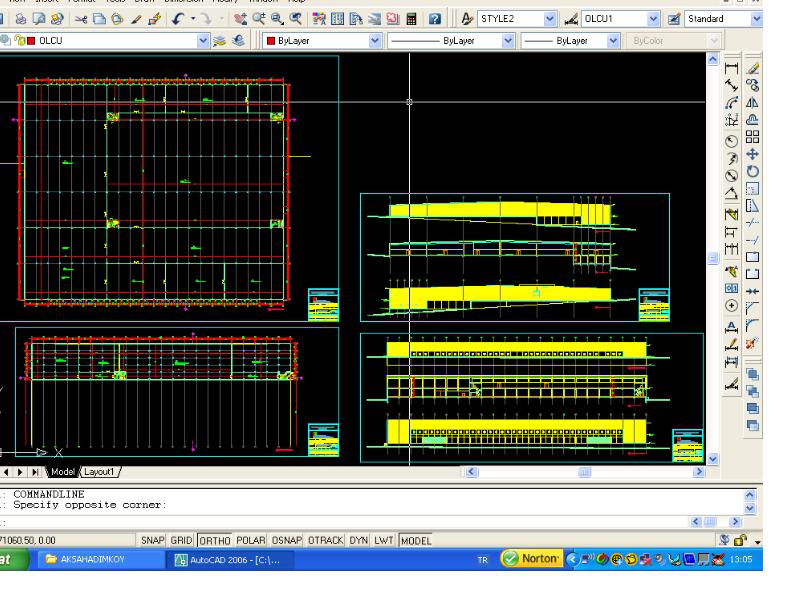Select the Move tool
This screenshot has width=800, height=600.
[753, 154]
